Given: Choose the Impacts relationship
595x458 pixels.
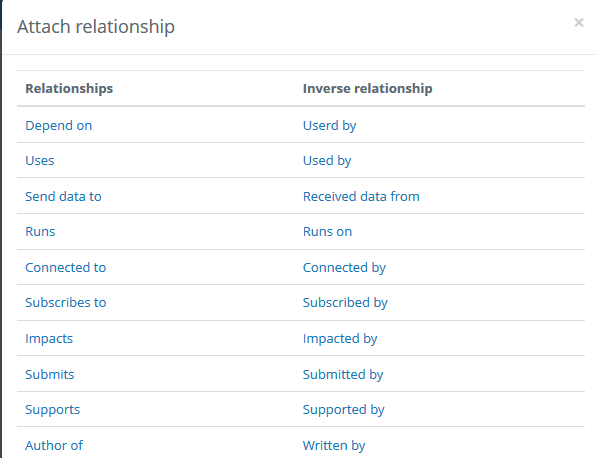Looking at the screenshot, I should pyautogui.click(x=49, y=338).
